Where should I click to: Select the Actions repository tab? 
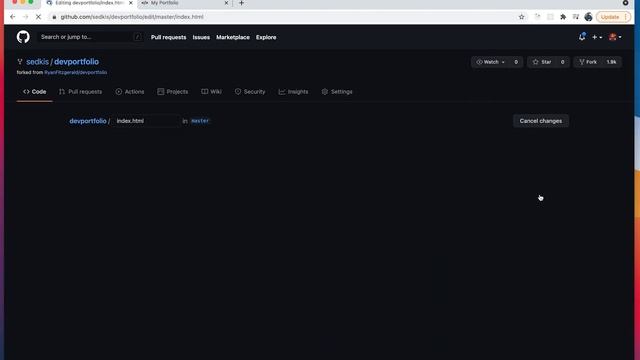pos(130,92)
